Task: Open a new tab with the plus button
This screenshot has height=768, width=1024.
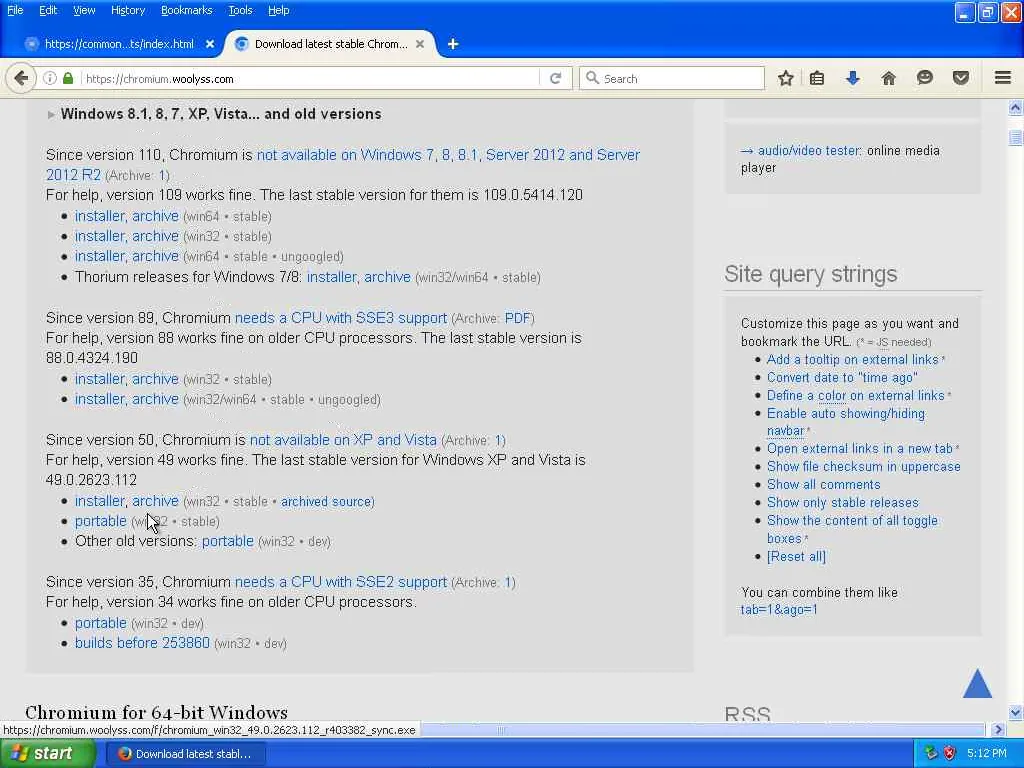Action: [453, 44]
